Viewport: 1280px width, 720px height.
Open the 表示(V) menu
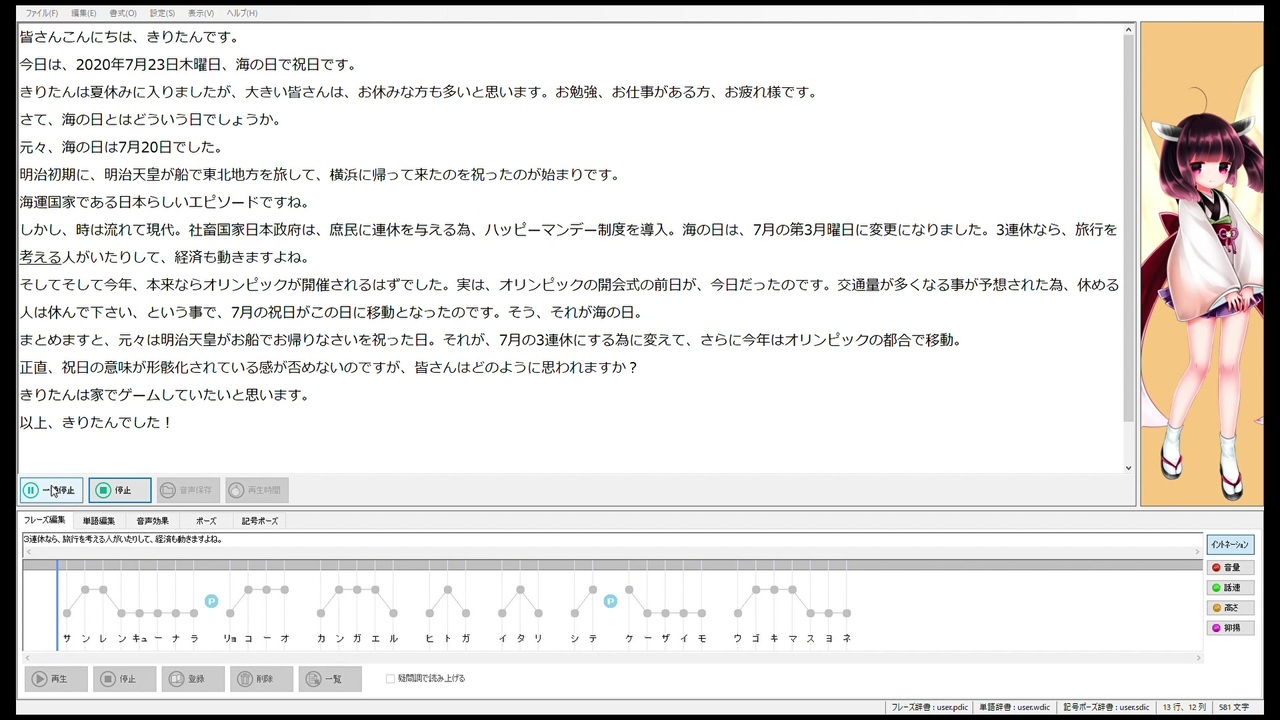(x=201, y=13)
